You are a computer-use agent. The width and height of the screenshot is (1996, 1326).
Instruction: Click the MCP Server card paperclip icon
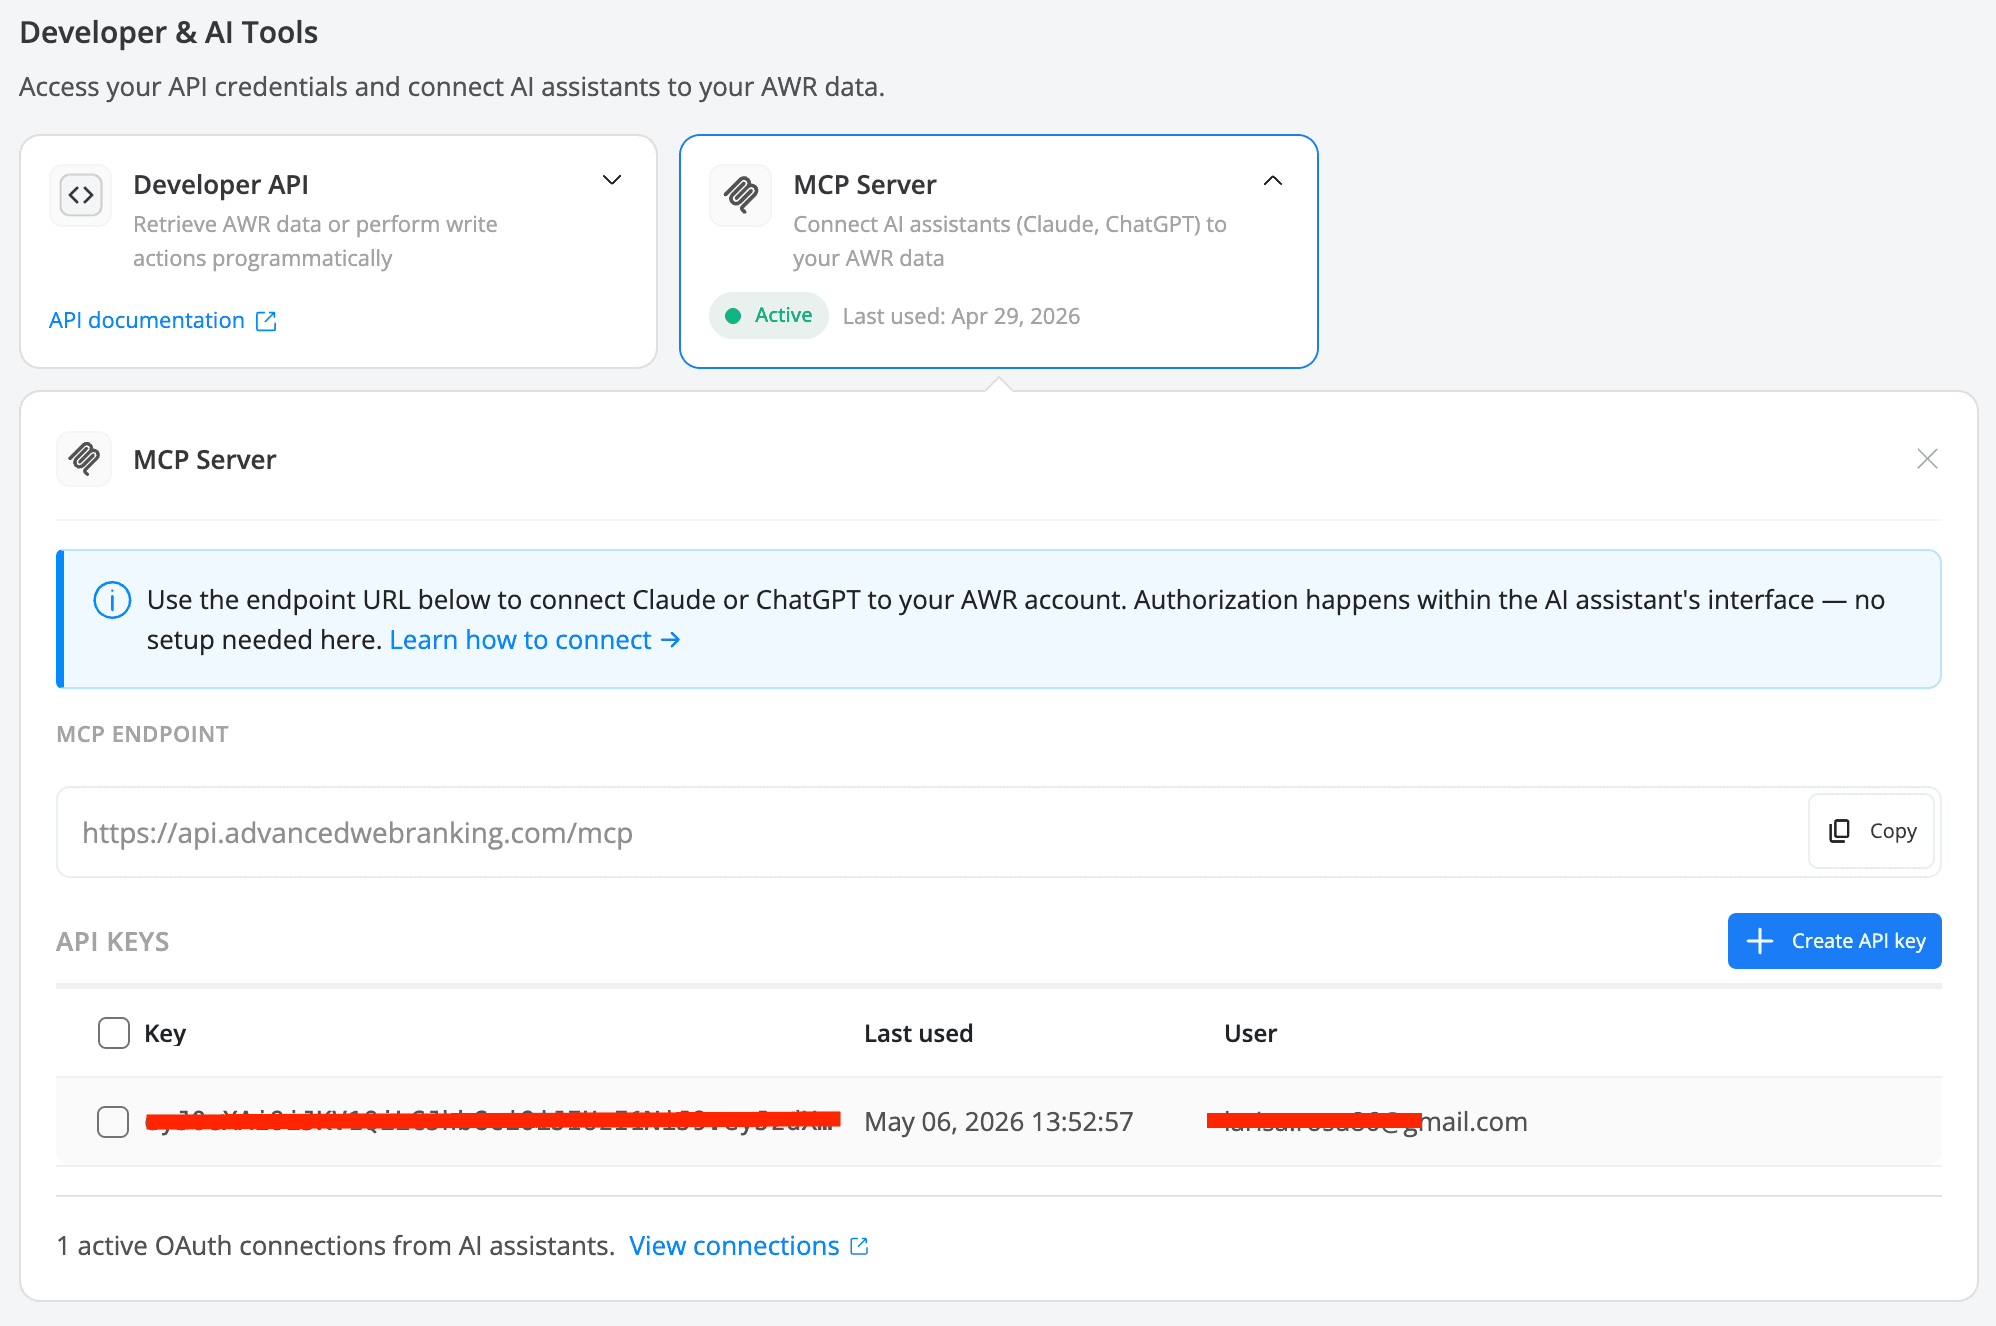click(741, 195)
